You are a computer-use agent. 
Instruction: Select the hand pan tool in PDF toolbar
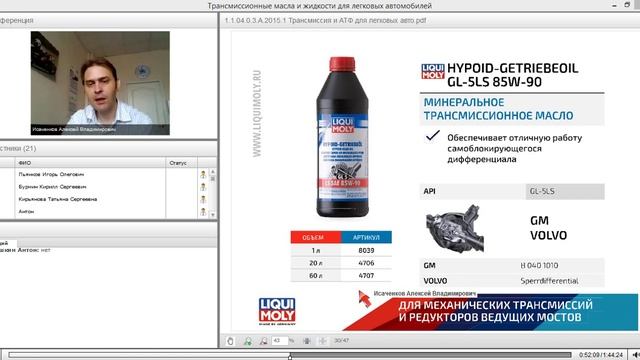click(230, 341)
